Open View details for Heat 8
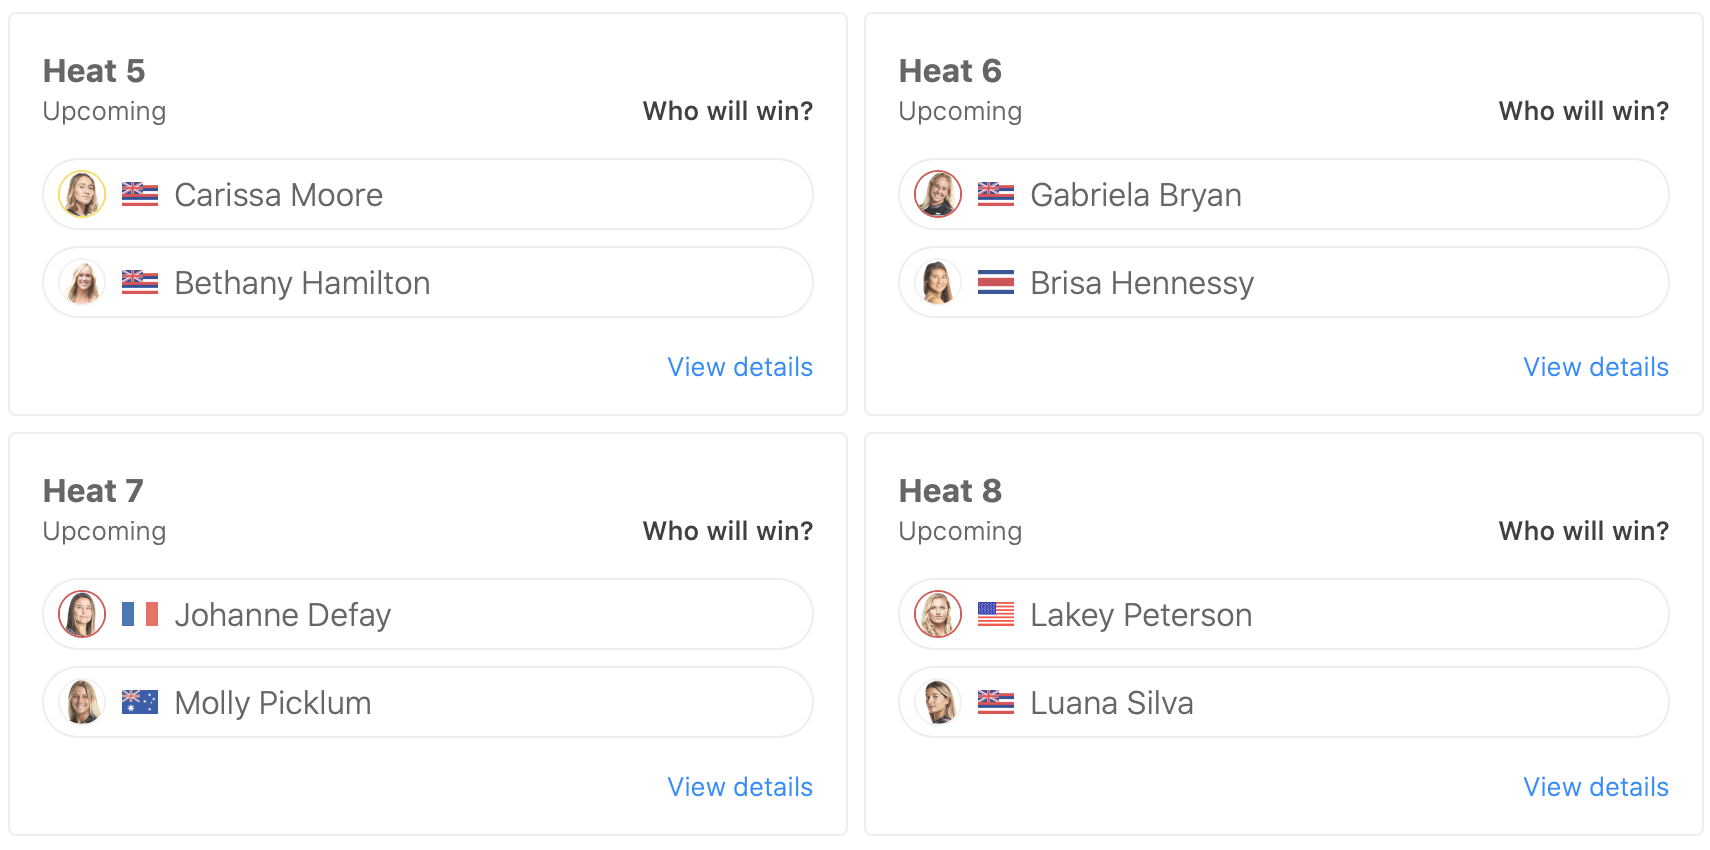Screen dimensions: 1710x850 [1596, 787]
